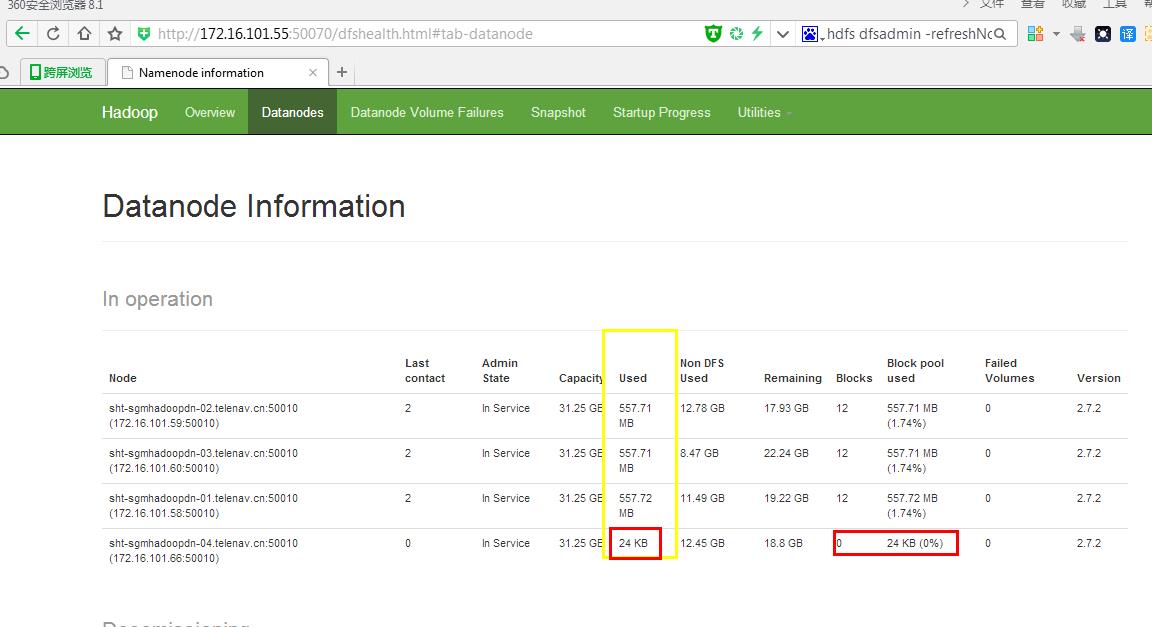Open the cross-screen browsing green tab
This screenshot has width=1152, height=627.
61,72
